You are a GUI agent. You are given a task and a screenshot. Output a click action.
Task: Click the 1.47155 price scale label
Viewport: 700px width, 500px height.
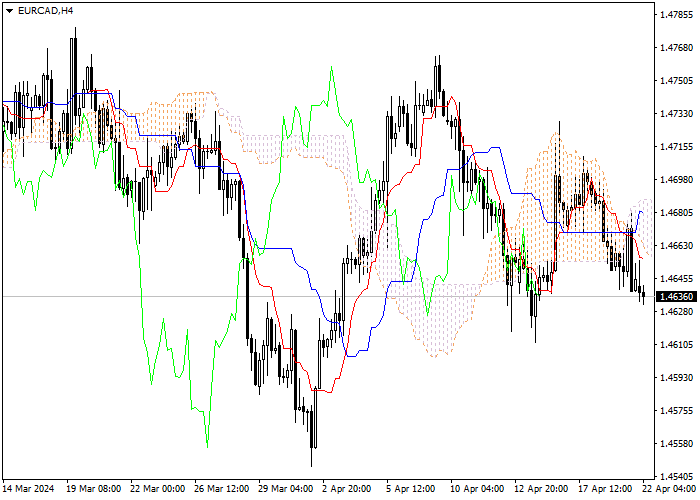click(x=676, y=147)
